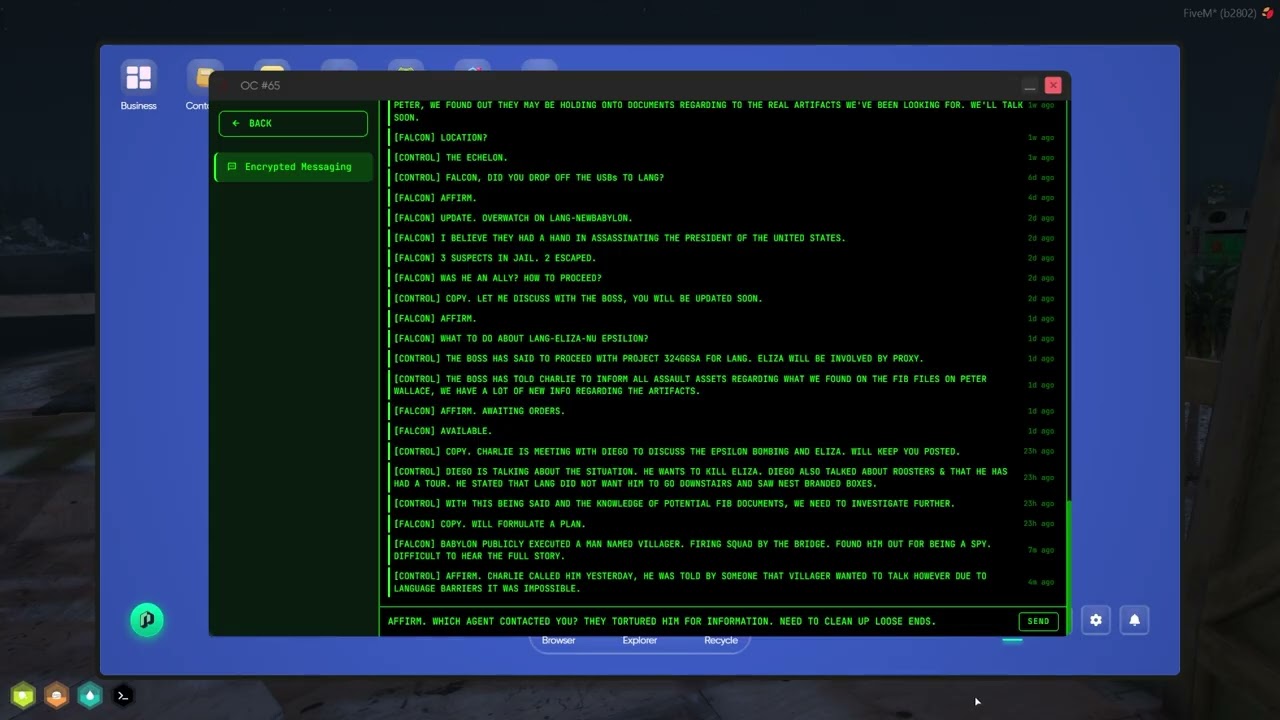1280x720 pixels.
Task: Select 'WAS HE AN ALLY? HOW TO PROCEED?' message
Action: [722, 278]
